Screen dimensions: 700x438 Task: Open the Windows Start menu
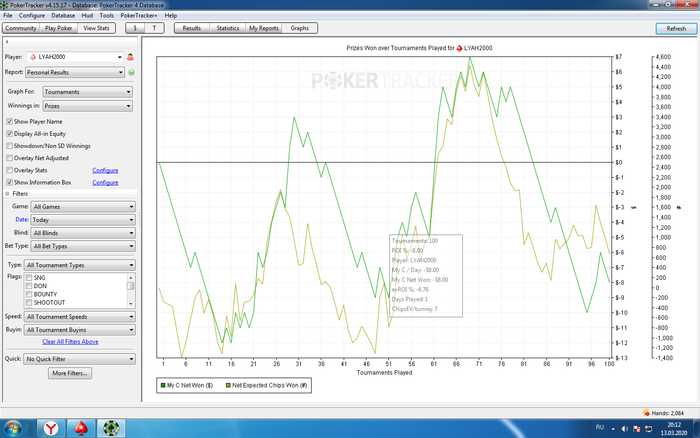(x=14, y=428)
